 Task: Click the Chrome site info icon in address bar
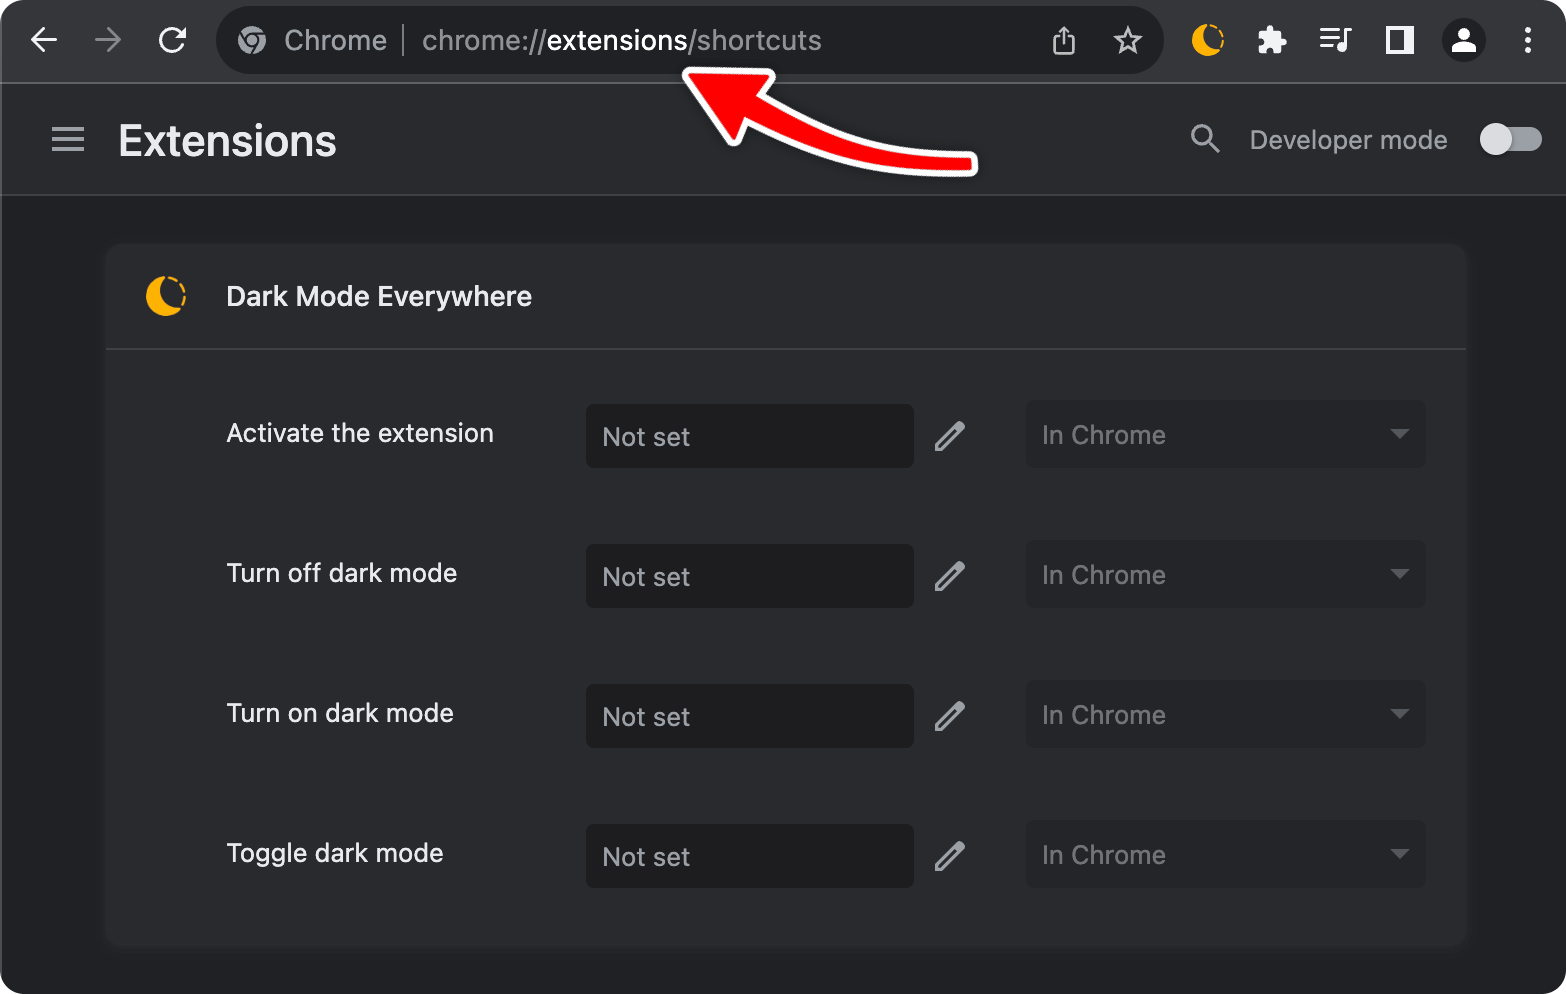tap(252, 40)
